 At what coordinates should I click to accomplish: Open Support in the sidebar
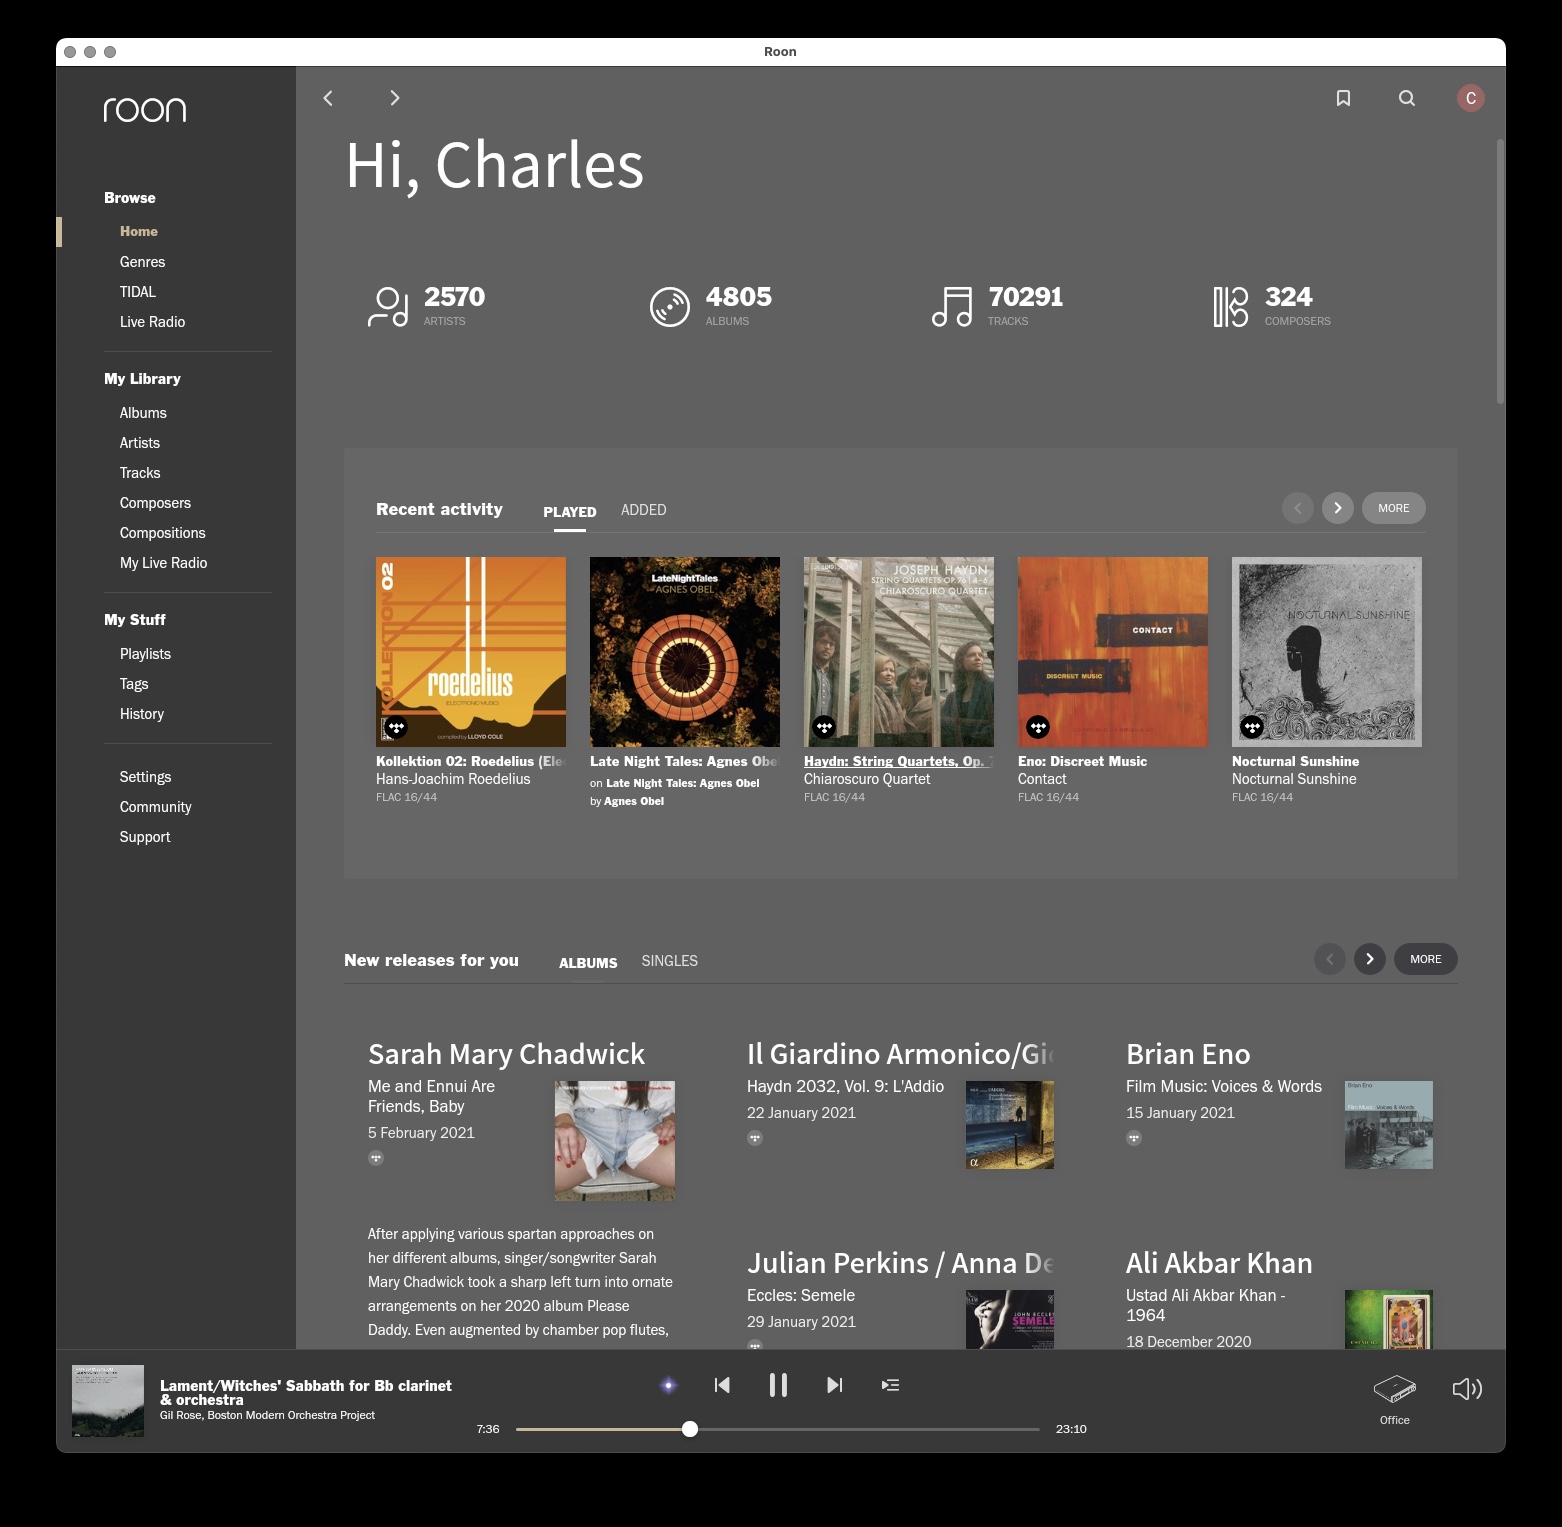(145, 837)
